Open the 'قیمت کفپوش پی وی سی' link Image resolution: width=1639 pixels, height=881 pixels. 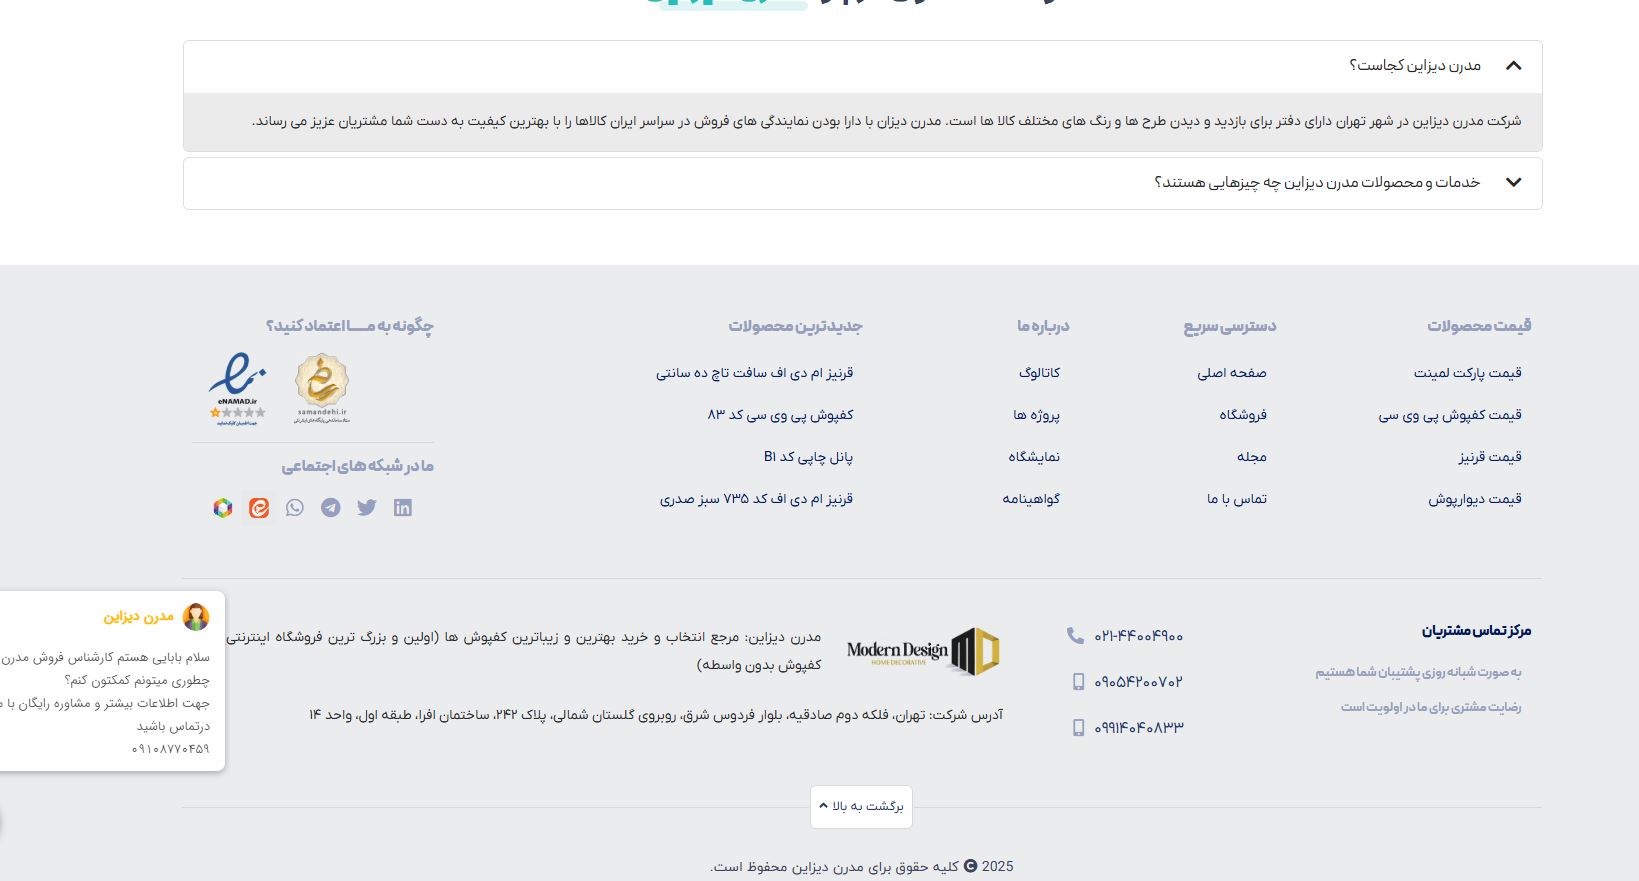(1450, 415)
